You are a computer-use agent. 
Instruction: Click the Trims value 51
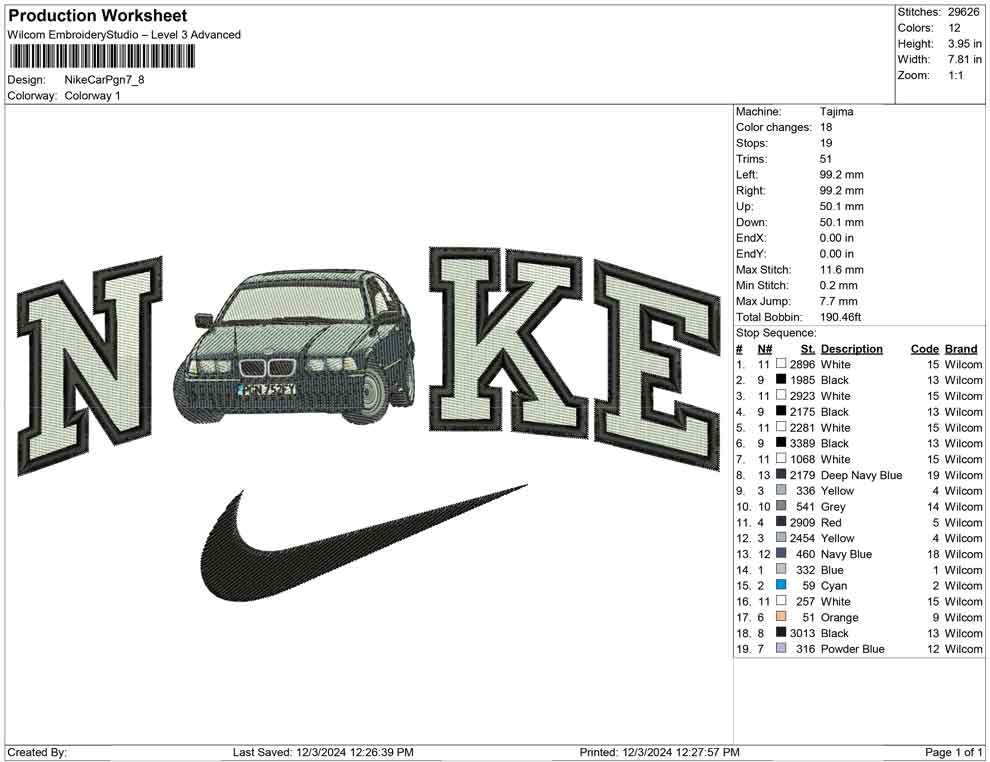pyautogui.click(x=826, y=159)
